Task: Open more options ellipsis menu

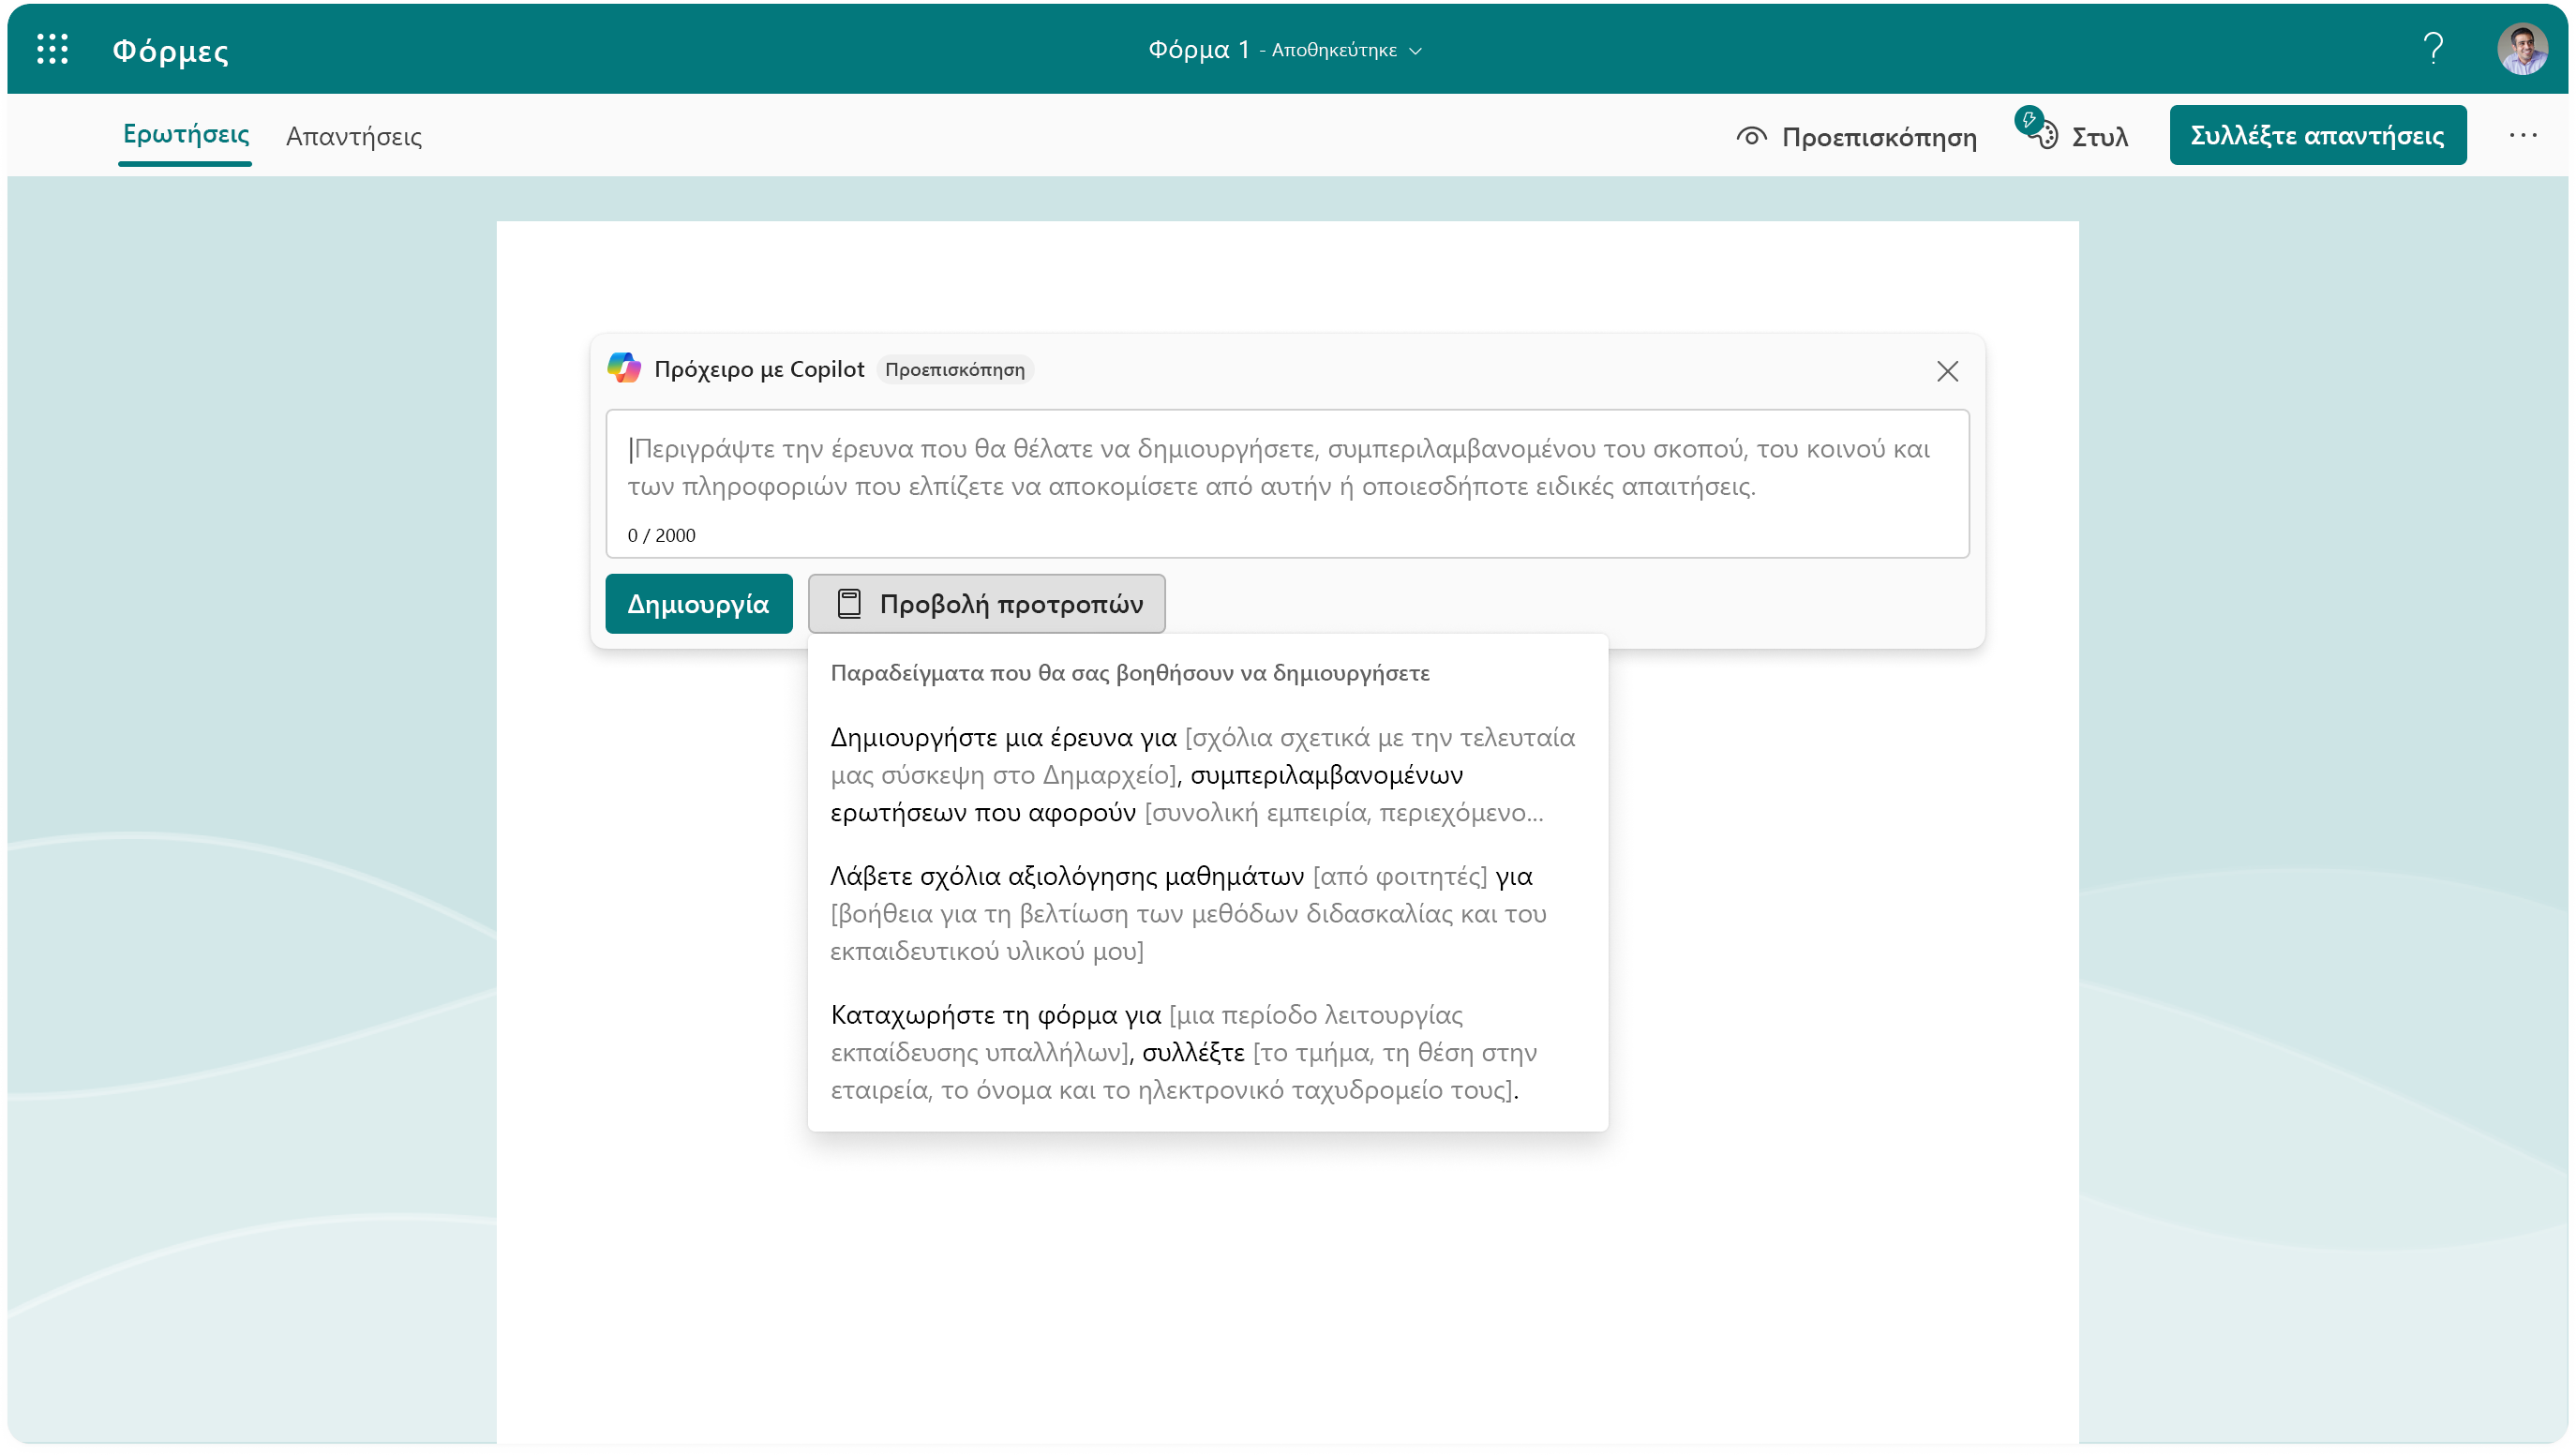Action: point(2521,135)
